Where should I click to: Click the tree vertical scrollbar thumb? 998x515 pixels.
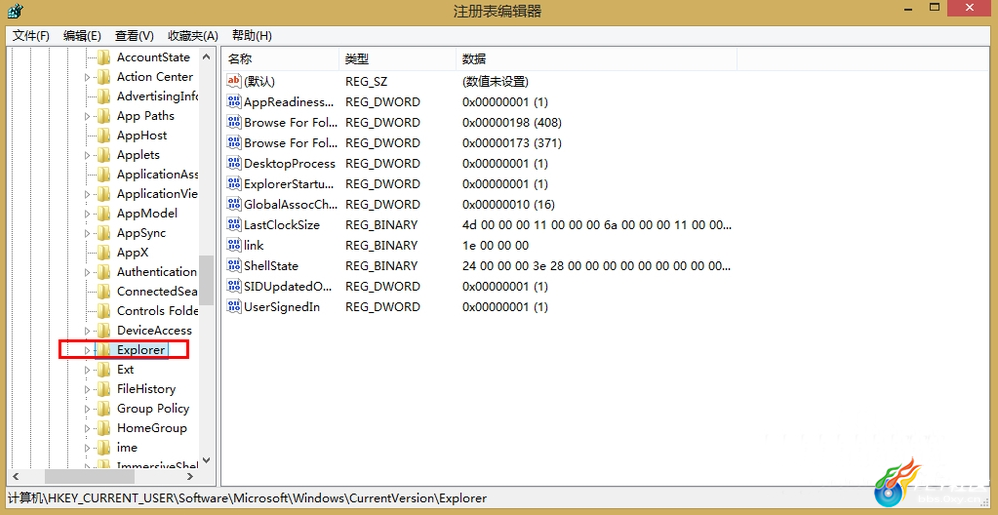206,280
